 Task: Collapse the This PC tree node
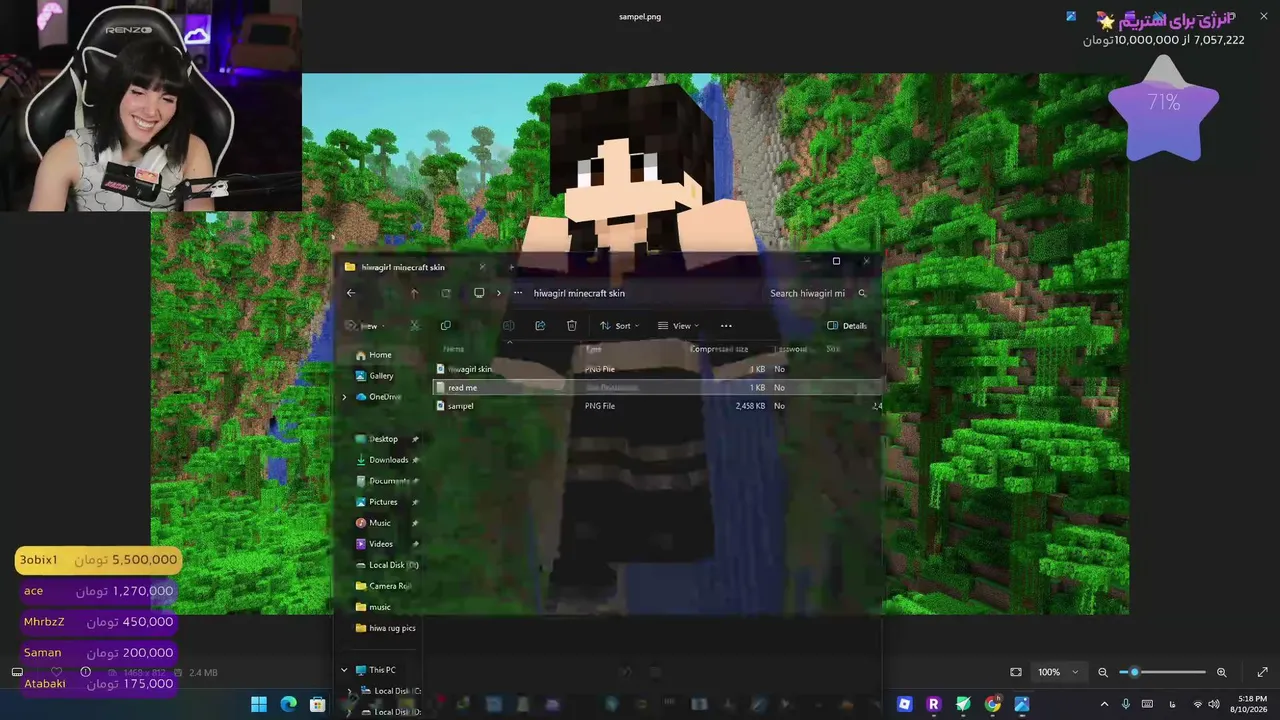[345, 670]
